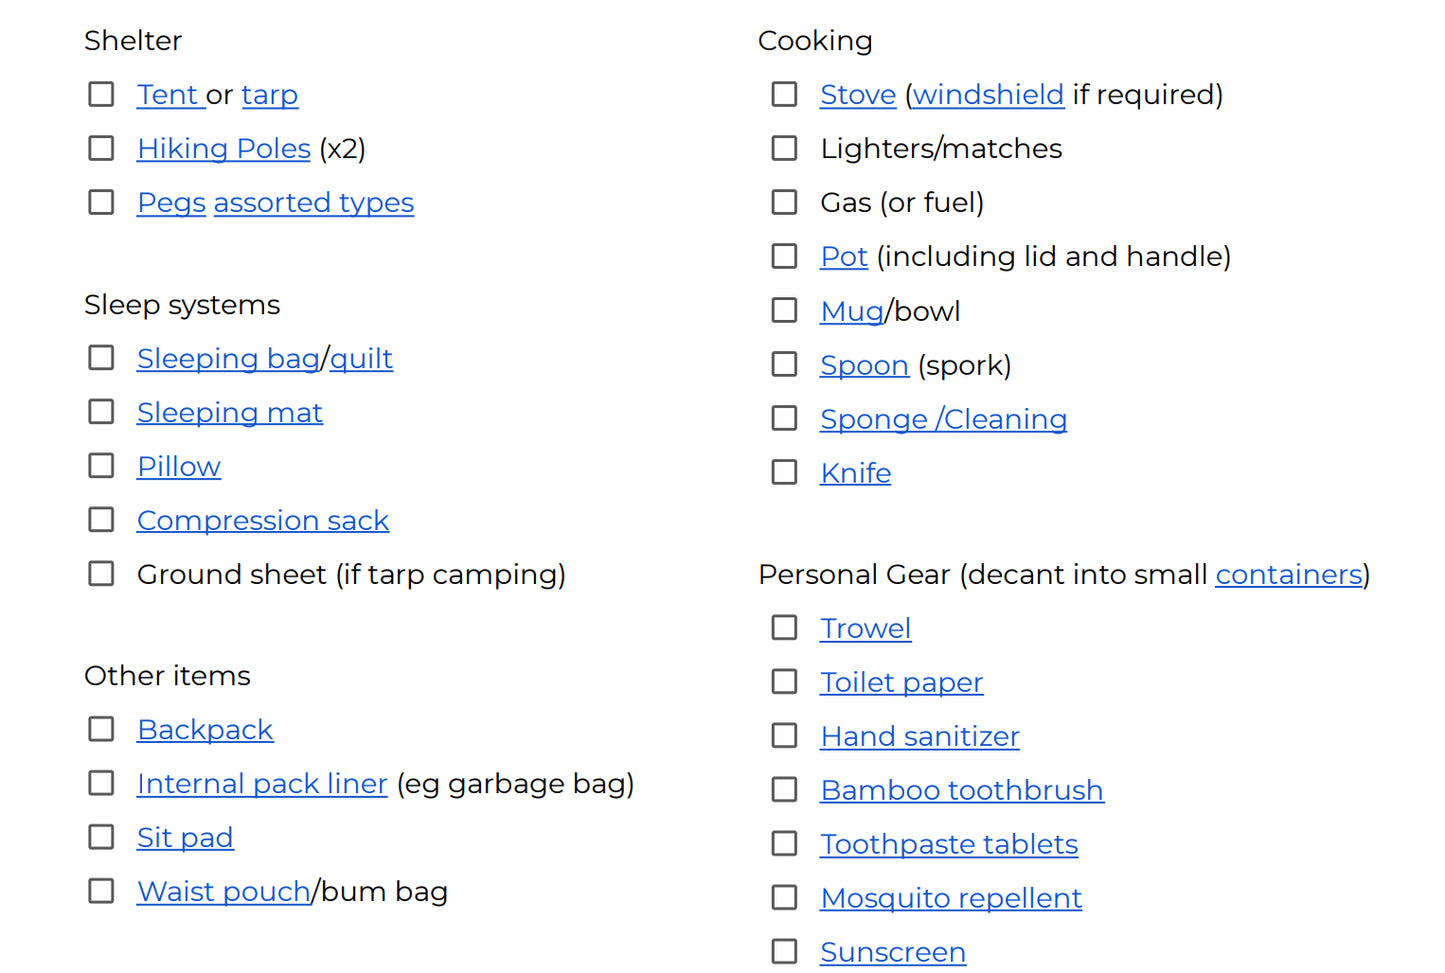Check the Lighters/matches checkbox
This screenshot has width=1445, height=973.
point(784,147)
